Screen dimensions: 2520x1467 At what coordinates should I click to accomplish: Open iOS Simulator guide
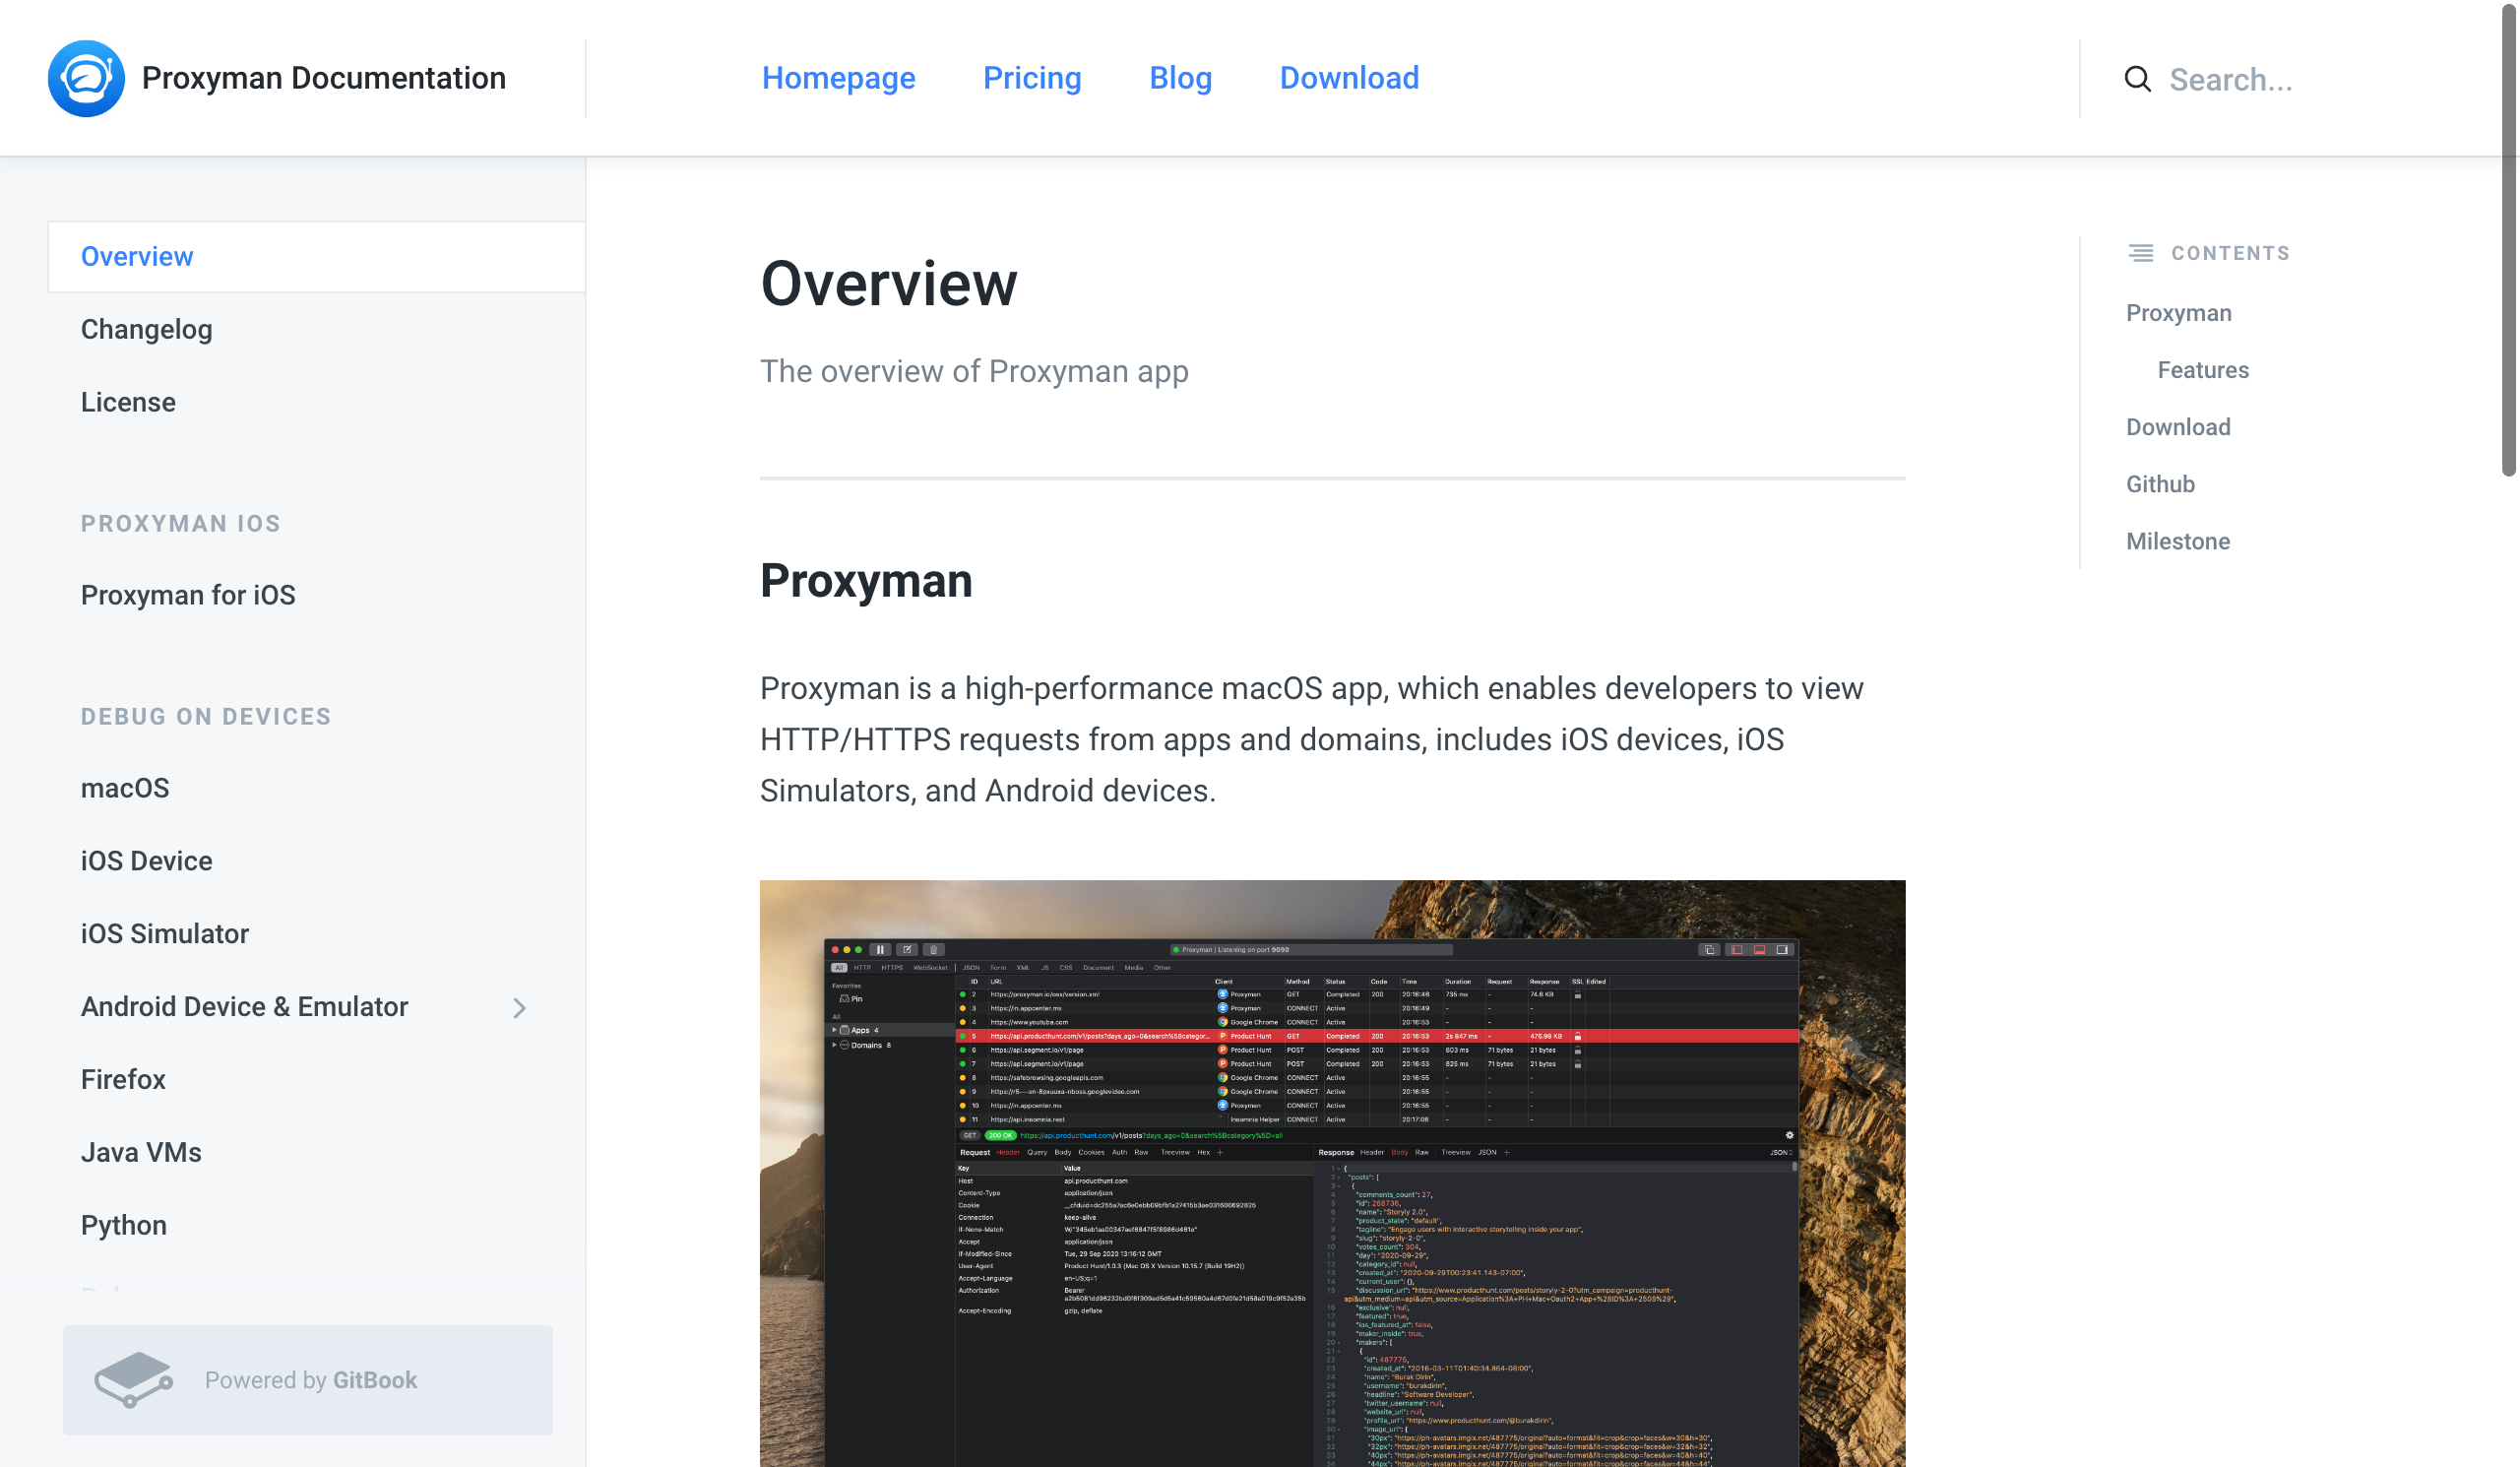tap(164, 934)
